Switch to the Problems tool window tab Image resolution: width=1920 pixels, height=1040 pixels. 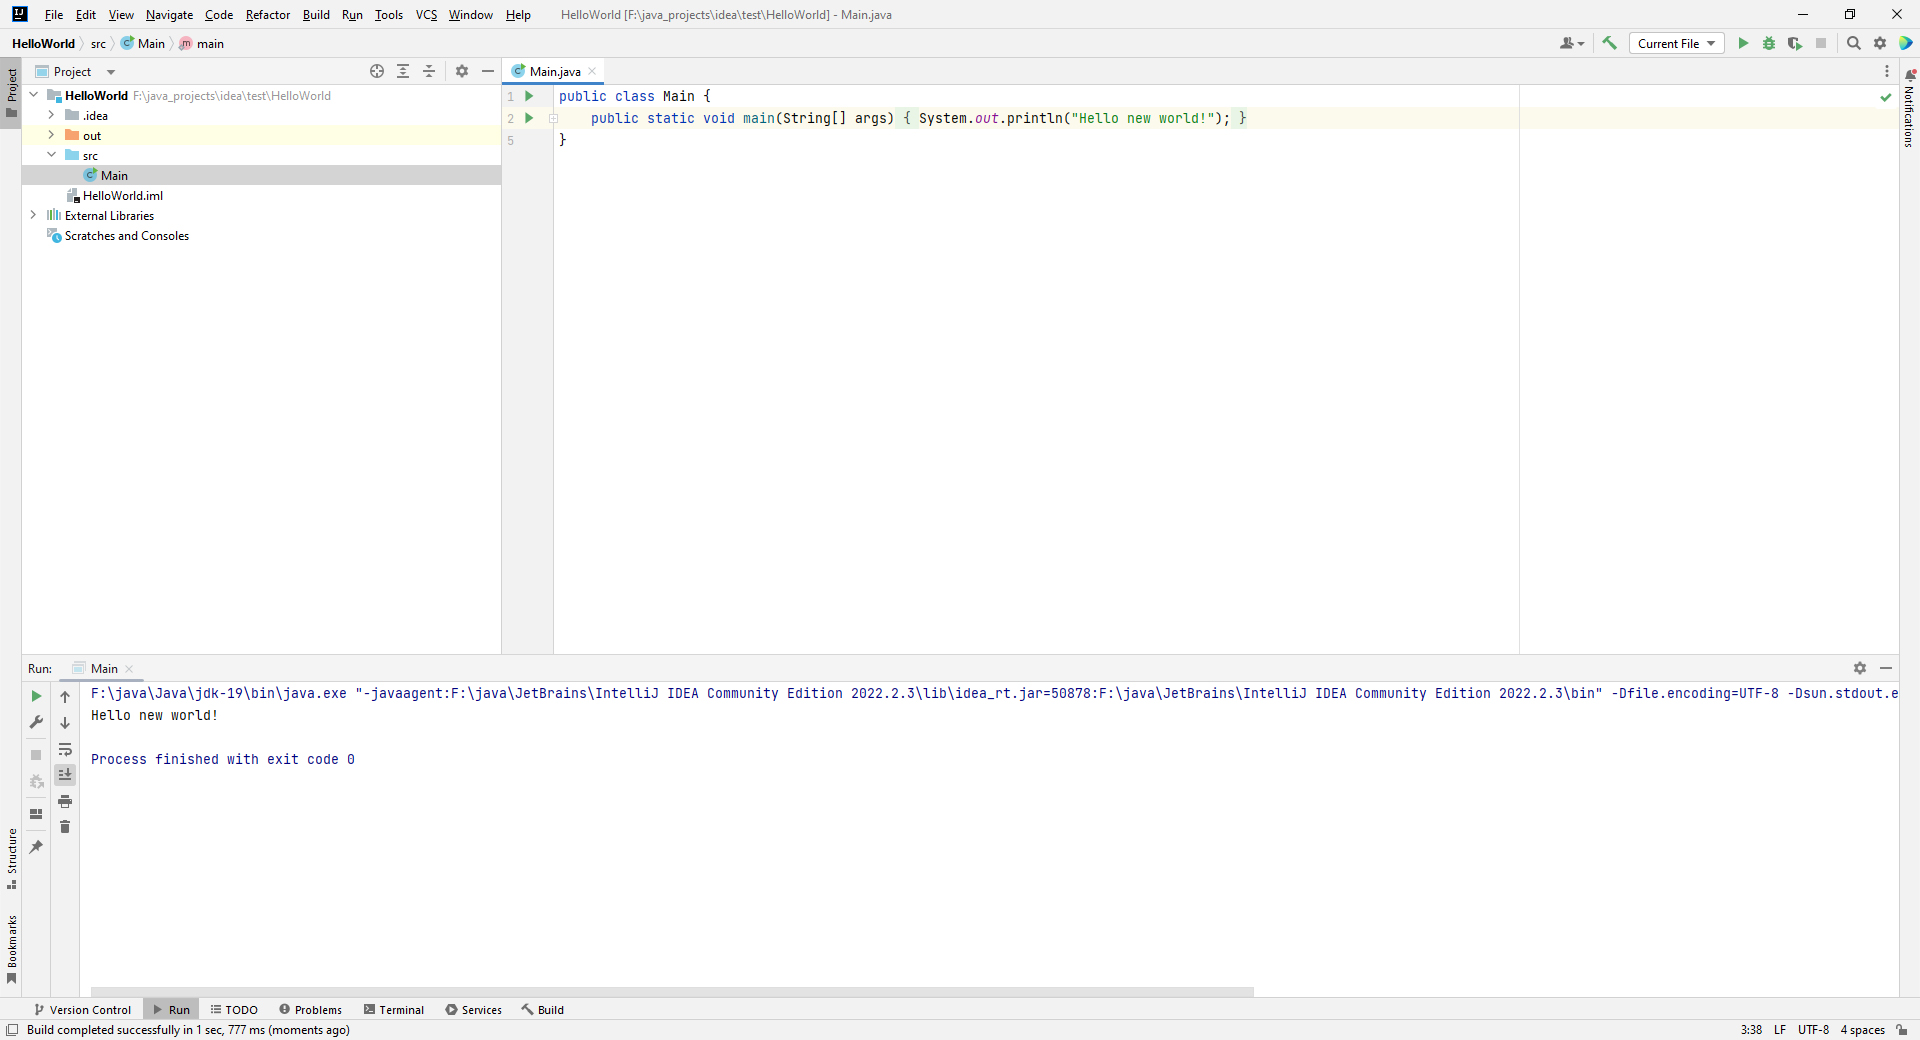[310, 1010]
